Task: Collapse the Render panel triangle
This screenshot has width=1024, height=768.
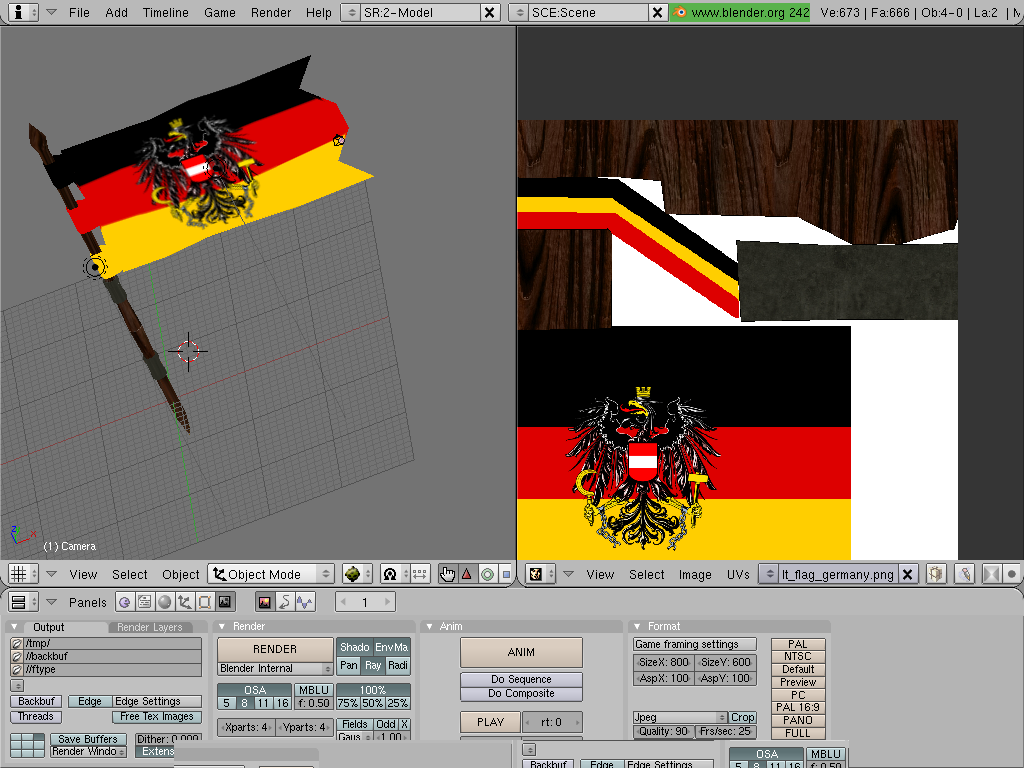Action: [x=222, y=626]
